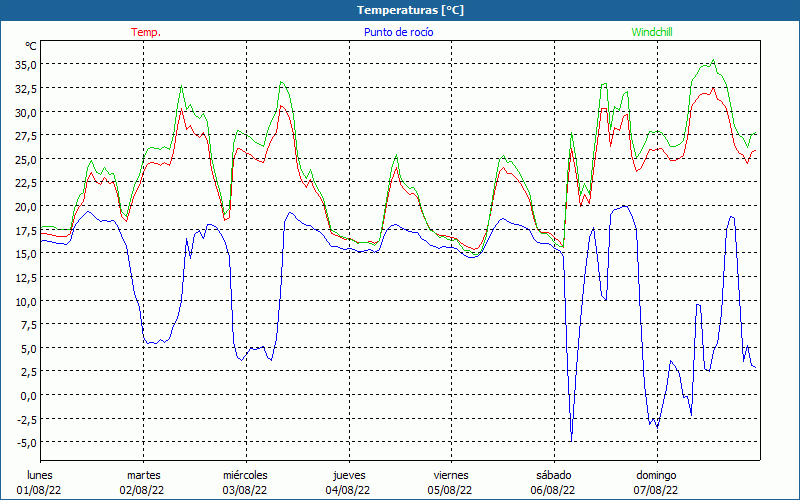
Task: Click the dew point minimum on sábado morning
Action: pos(571,441)
